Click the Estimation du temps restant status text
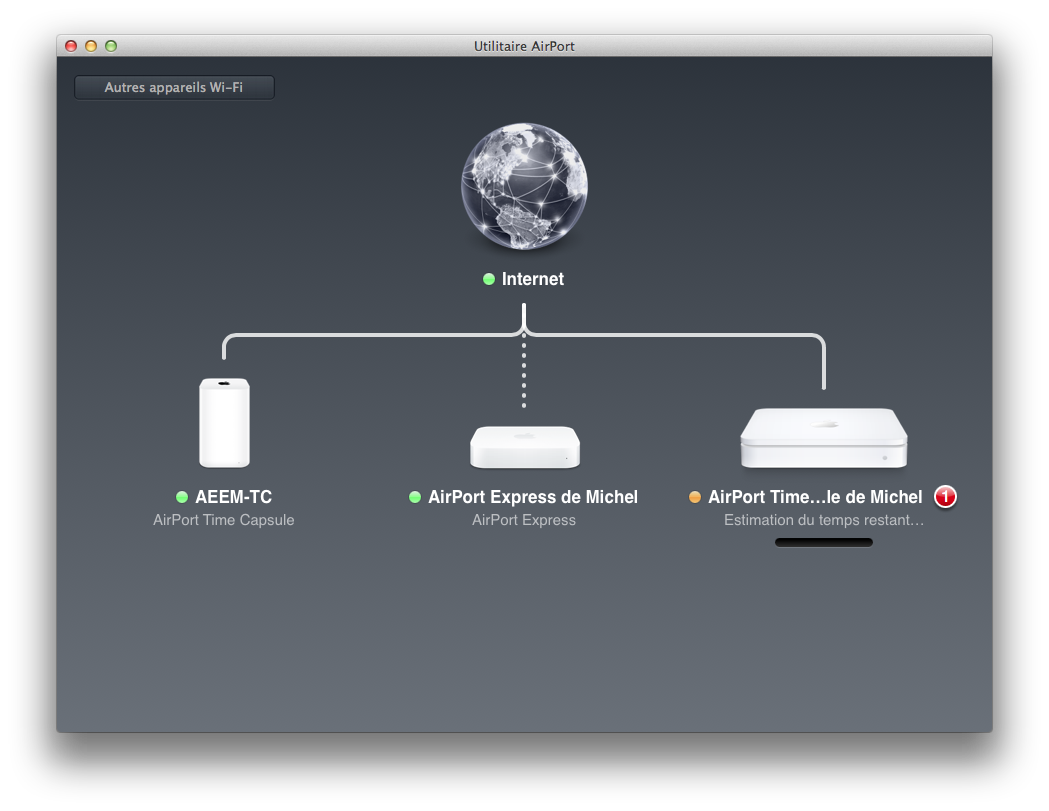 823,520
